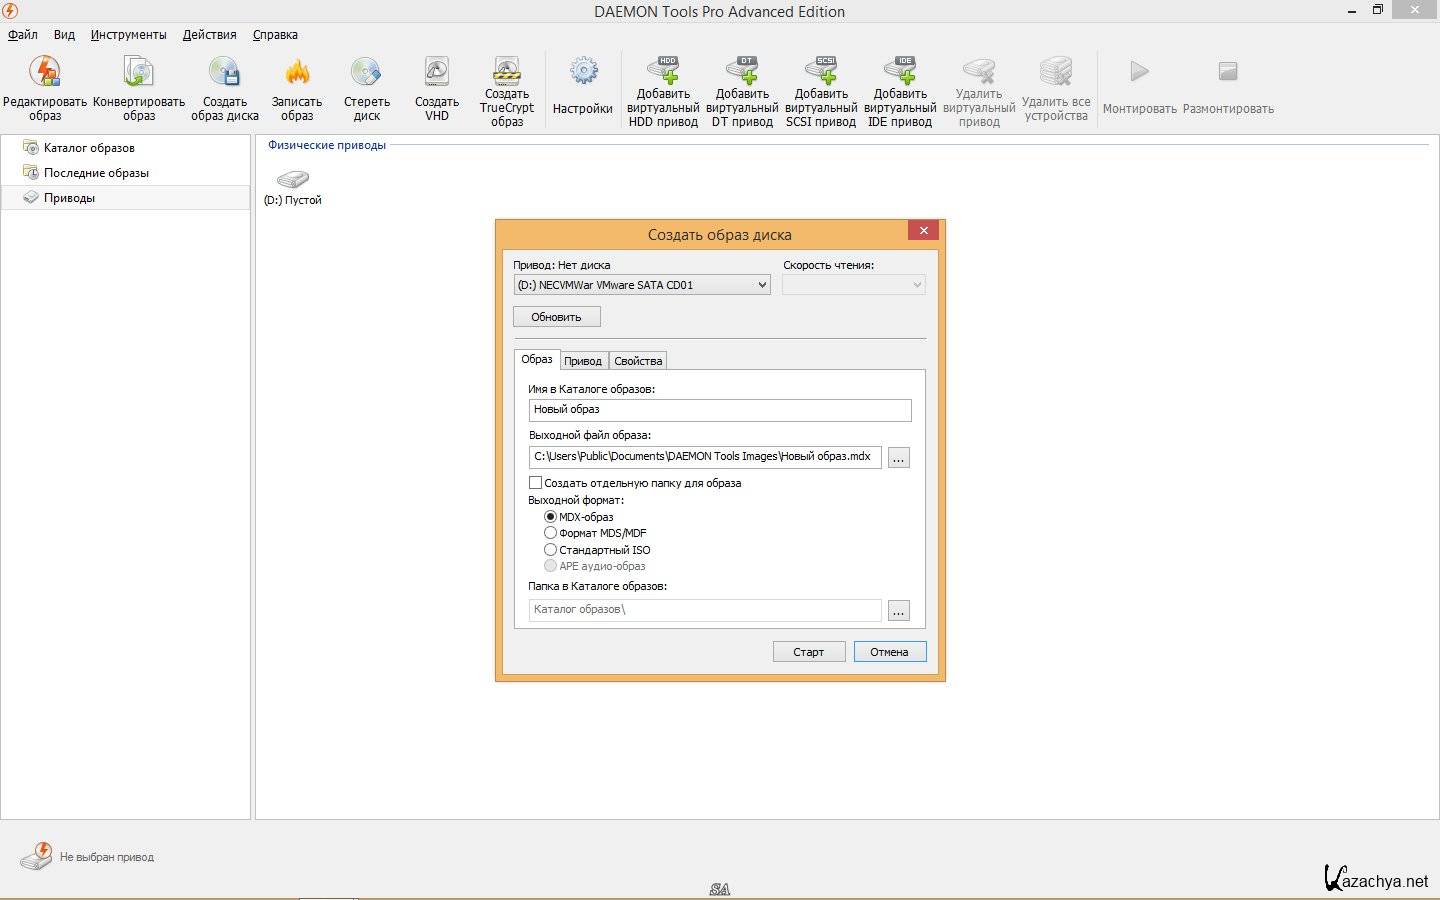Click the Edit image (Редактировать образ) toolbar icon
Viewport: 1440px width, 900px height.
point(45,73)
